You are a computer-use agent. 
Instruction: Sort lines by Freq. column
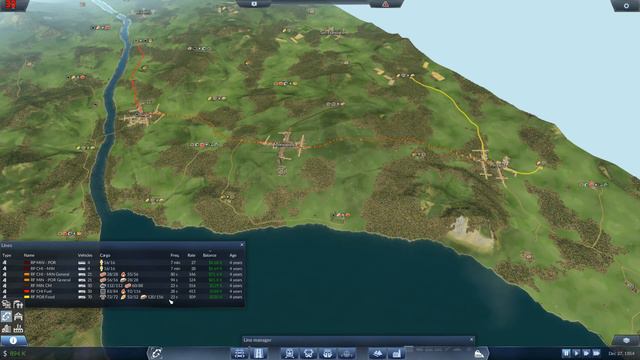coord(175,255)
